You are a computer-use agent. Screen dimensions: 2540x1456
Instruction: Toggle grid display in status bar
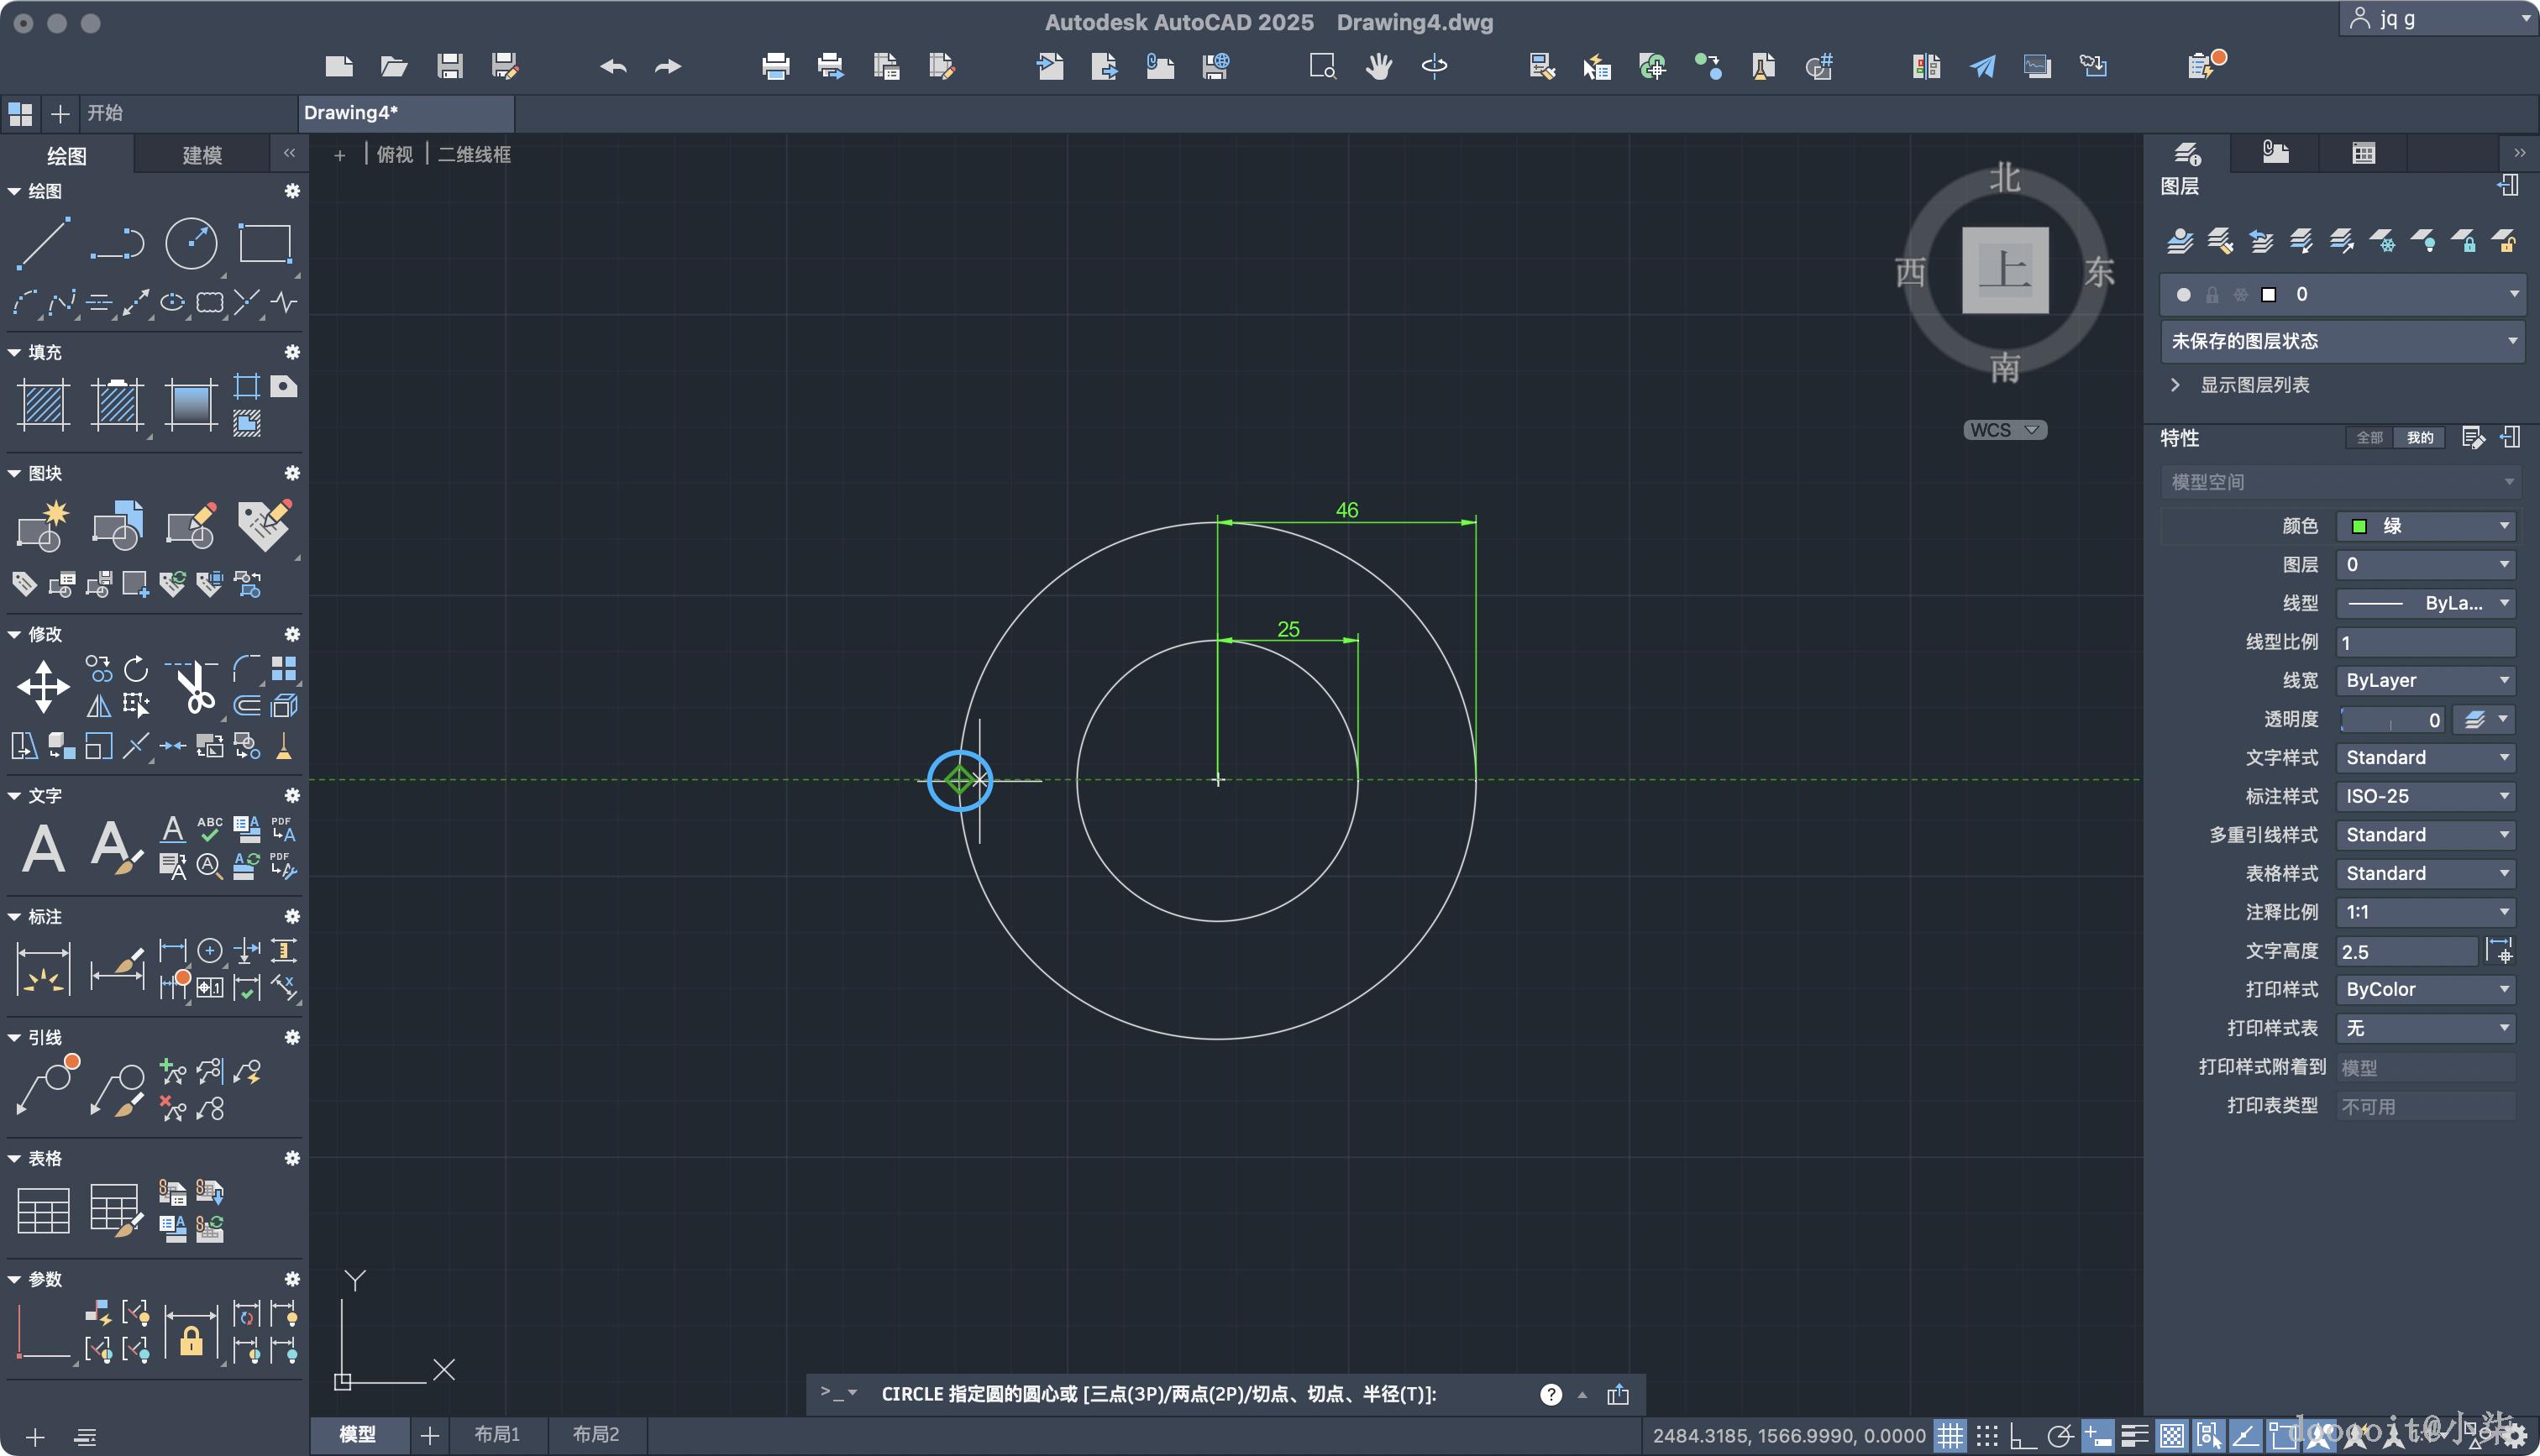tap(1949, 1437)
